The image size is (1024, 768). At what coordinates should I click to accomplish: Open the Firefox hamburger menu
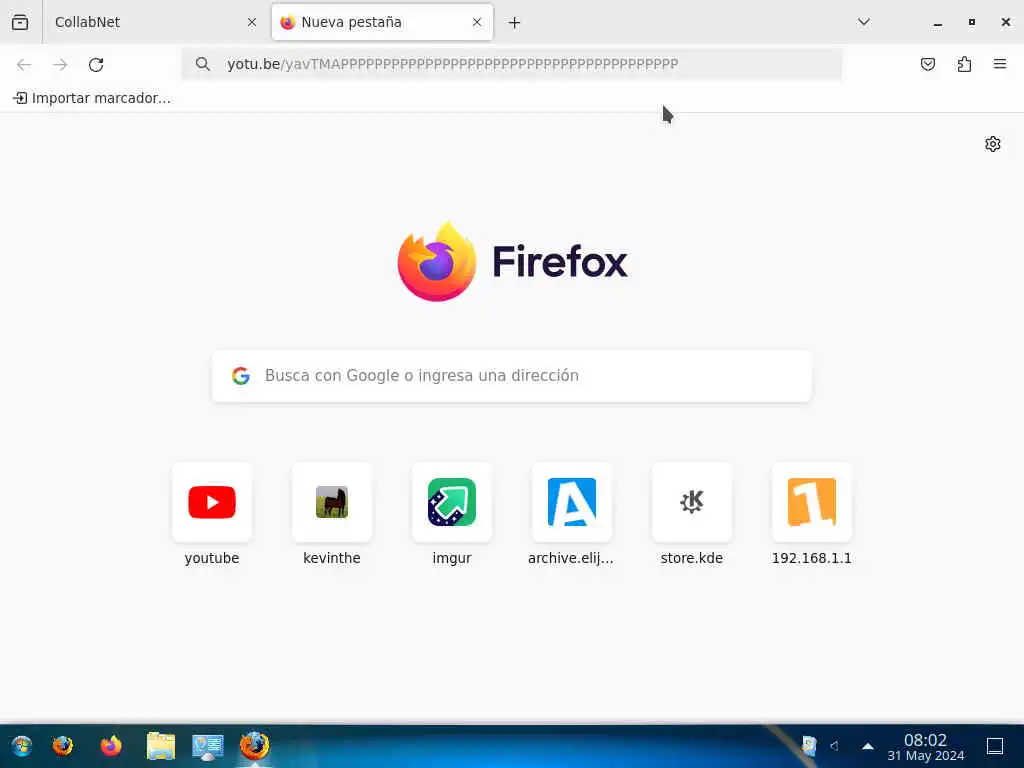(x=1000, y=64)
